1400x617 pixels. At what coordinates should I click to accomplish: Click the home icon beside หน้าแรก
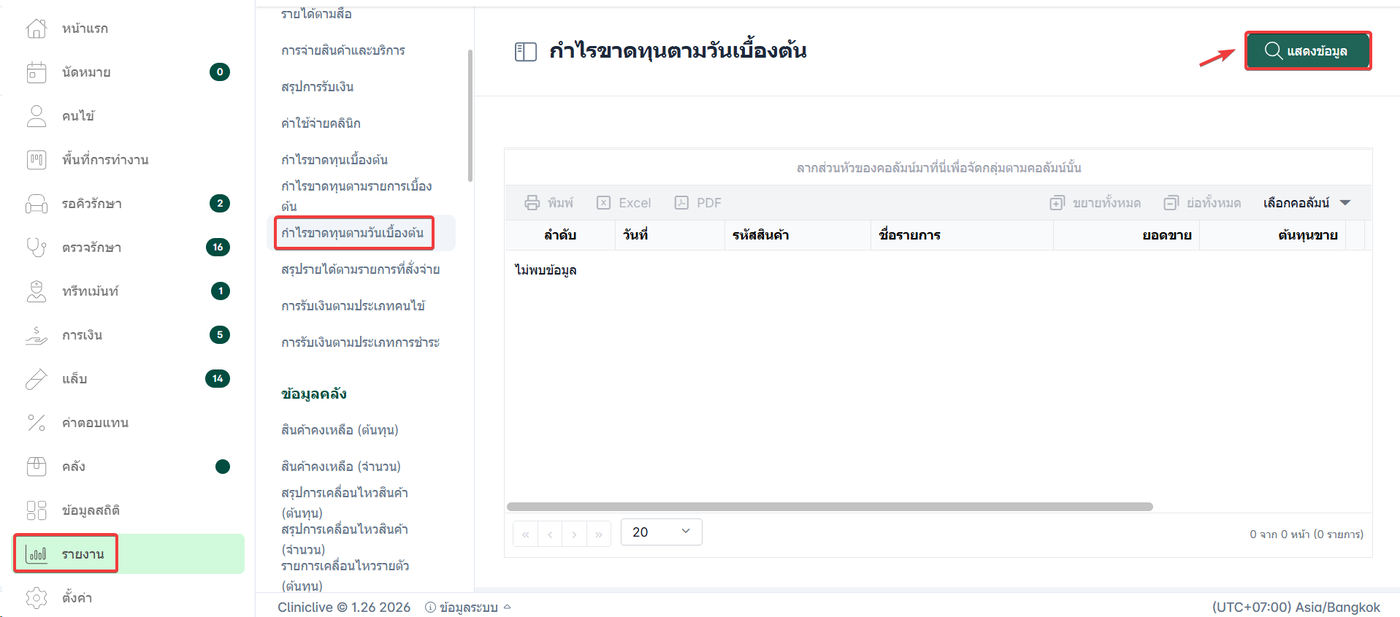[x=37, y=28]
